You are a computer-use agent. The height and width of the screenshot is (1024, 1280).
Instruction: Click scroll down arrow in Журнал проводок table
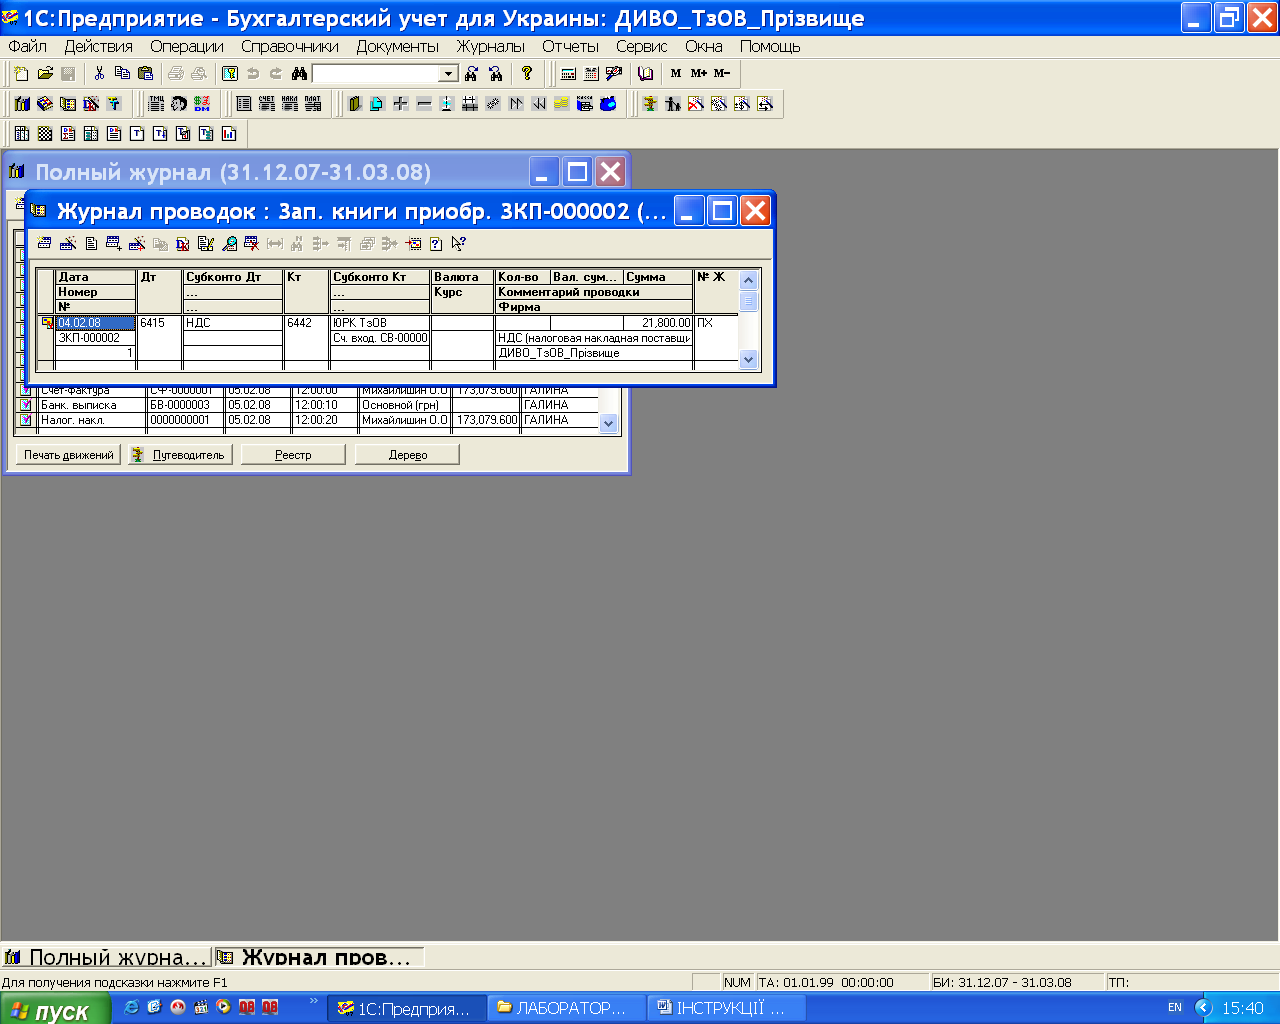749,359
